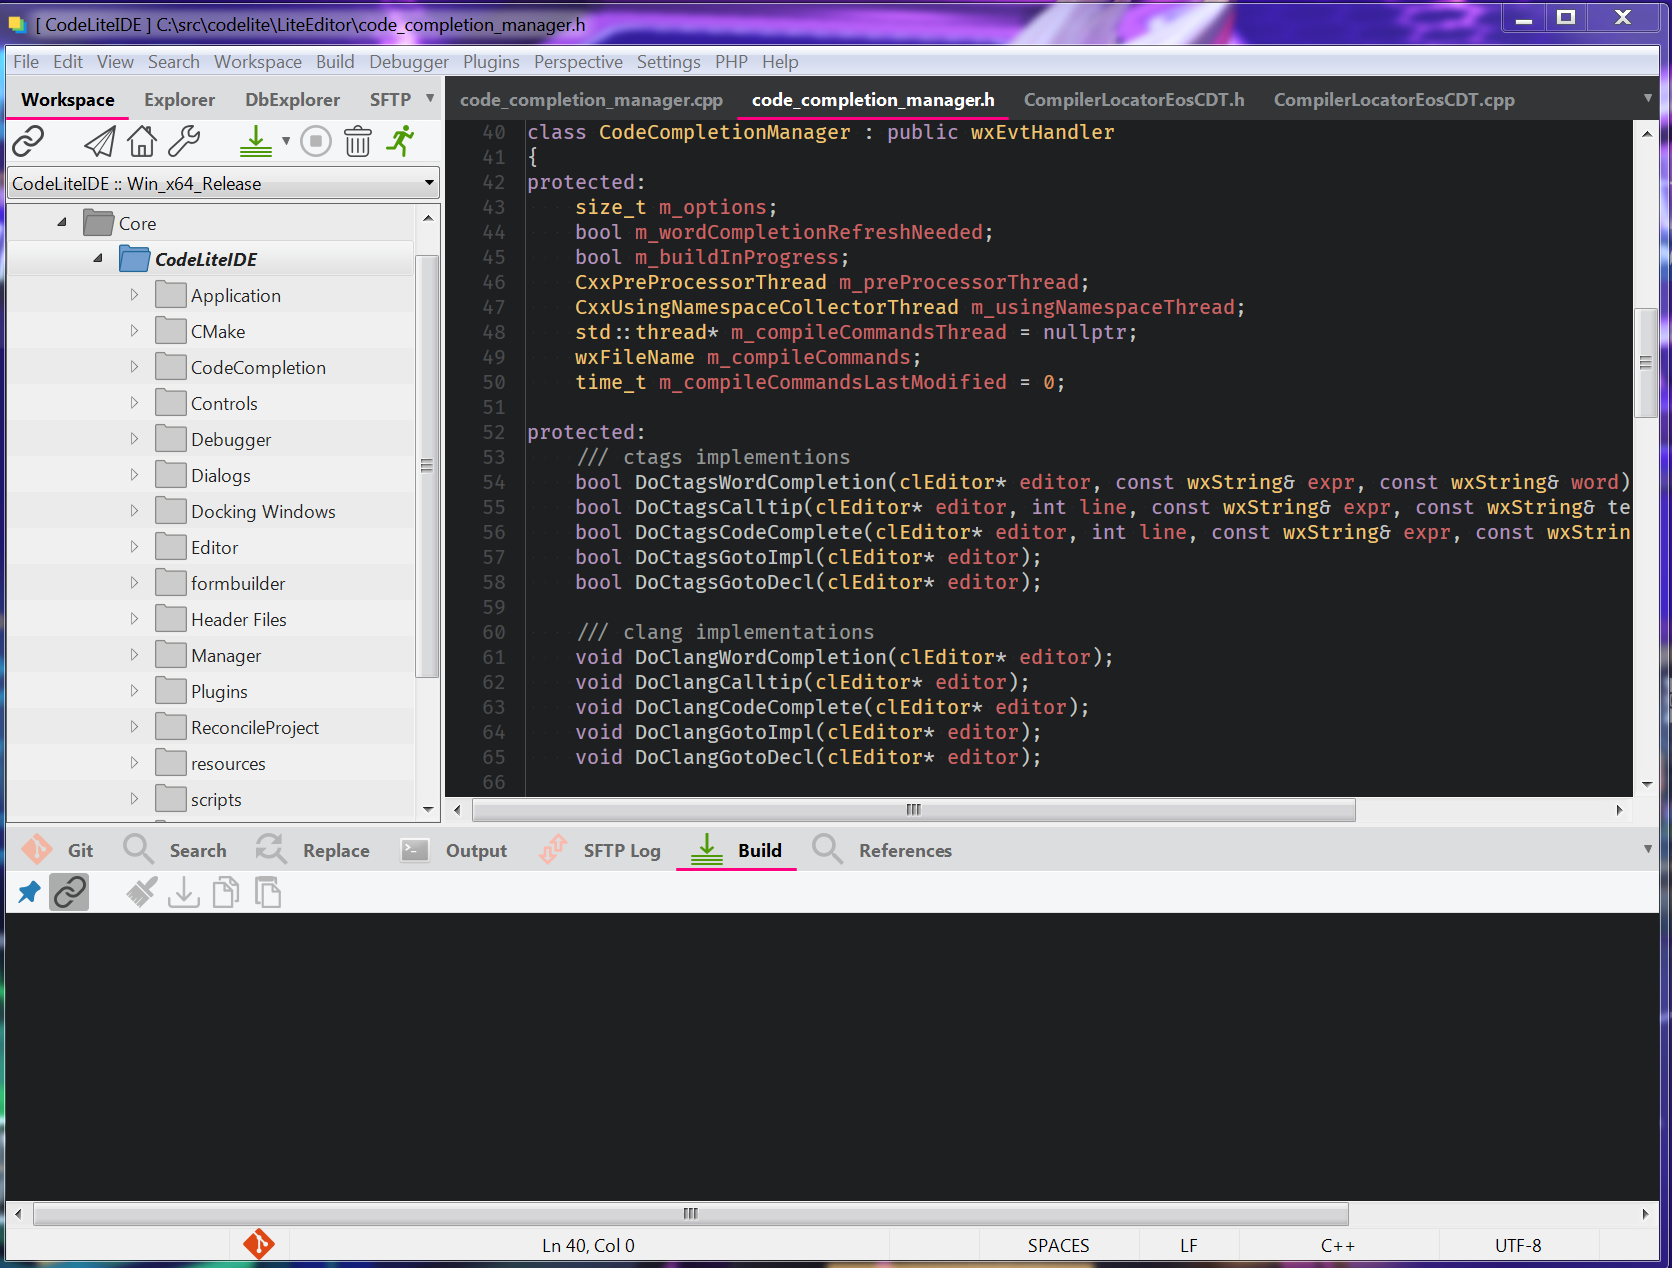1672x1268 pixels.
Task: Stop the current build with the stop icon
Action: coord(315,141)
